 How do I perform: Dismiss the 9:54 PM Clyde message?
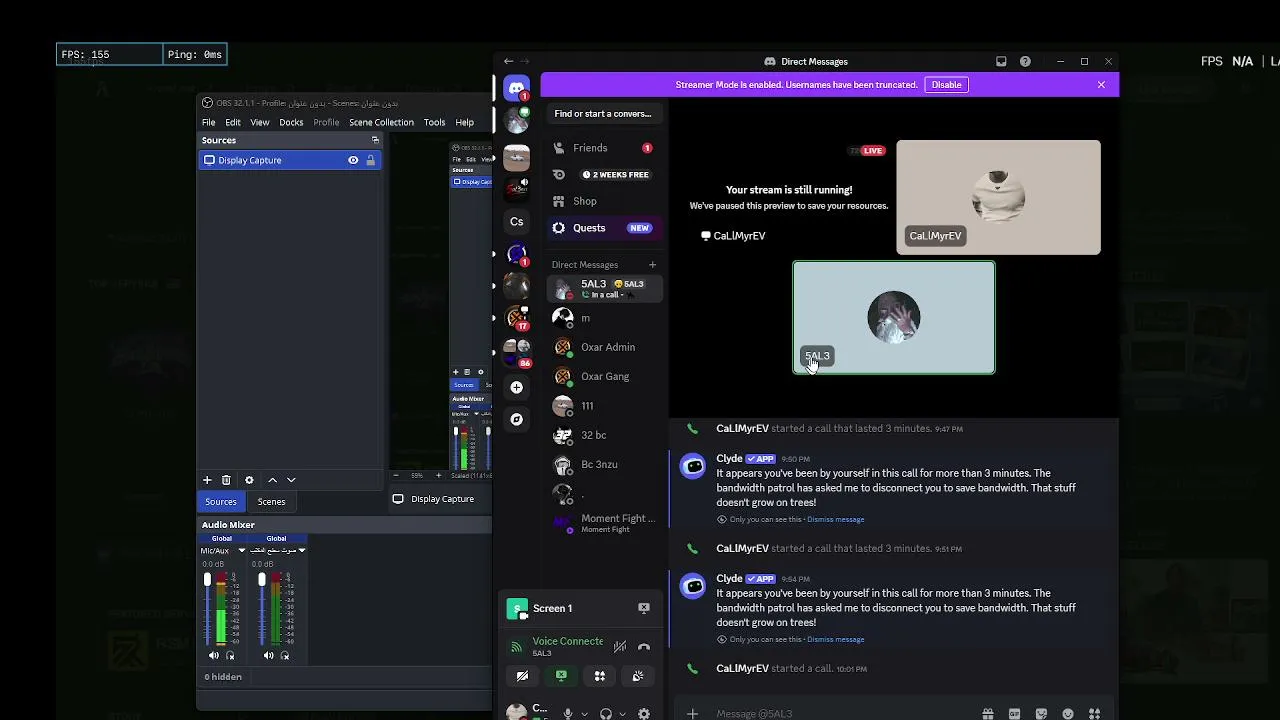click(835, 640)
